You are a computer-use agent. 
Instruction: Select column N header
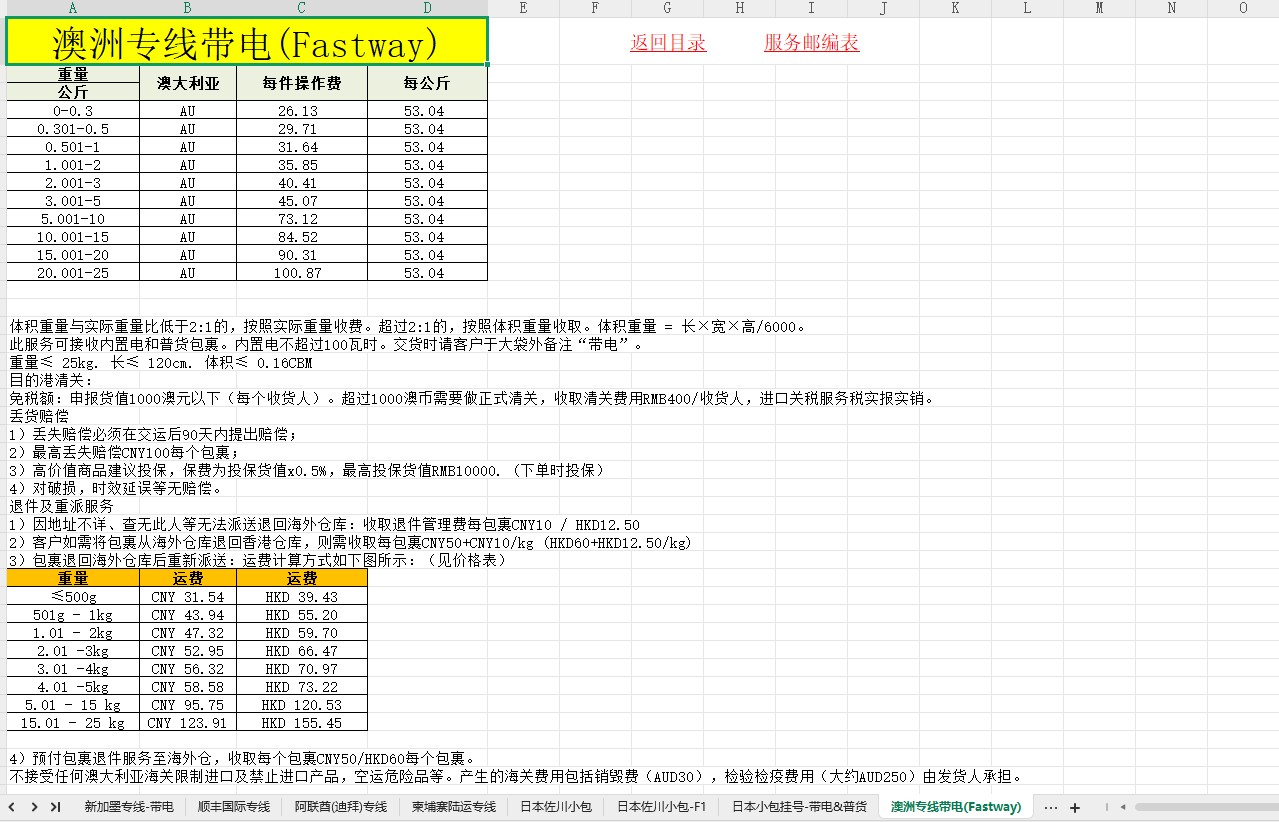[1171, 8]
